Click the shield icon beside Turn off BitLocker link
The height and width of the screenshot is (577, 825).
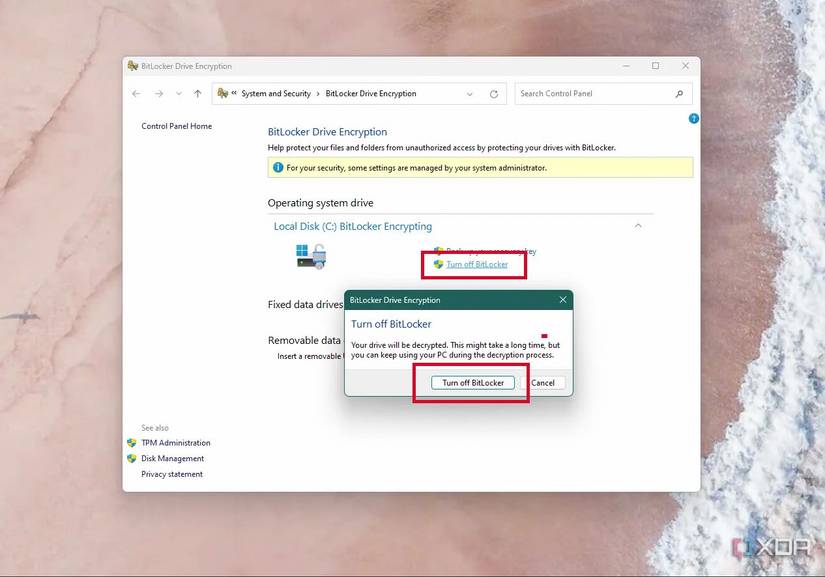(x=437, y=264)
